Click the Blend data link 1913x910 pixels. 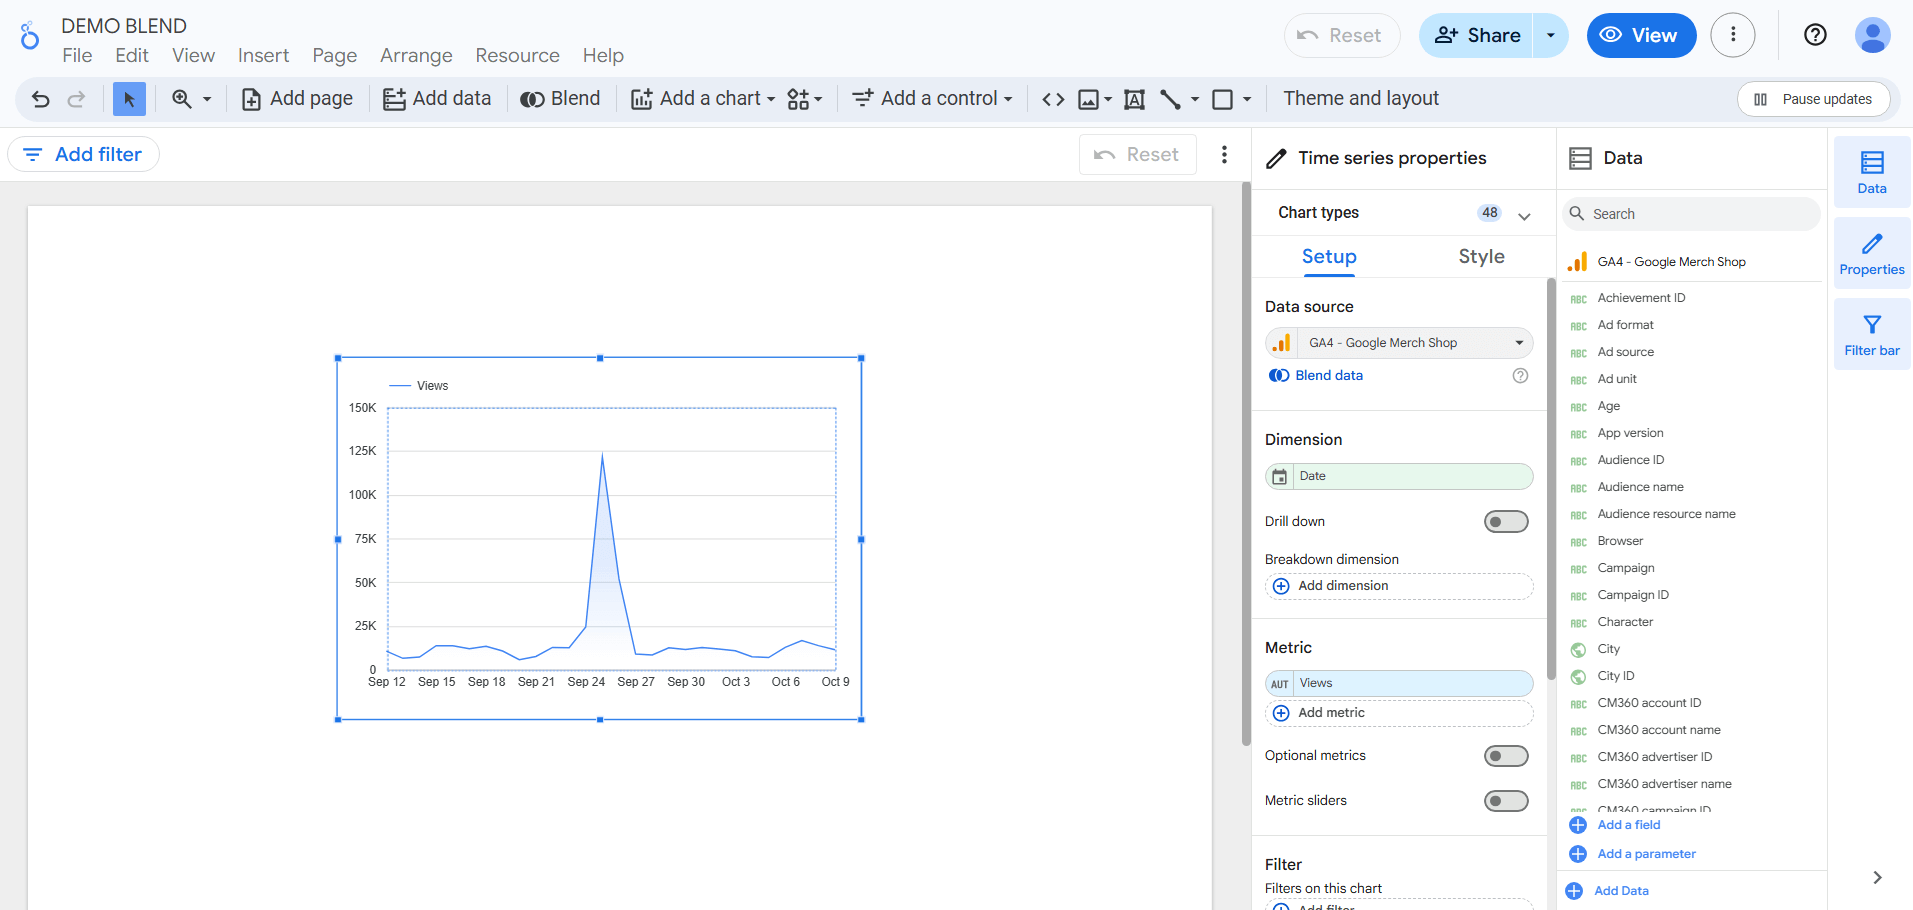click(x=1328, y=376)
